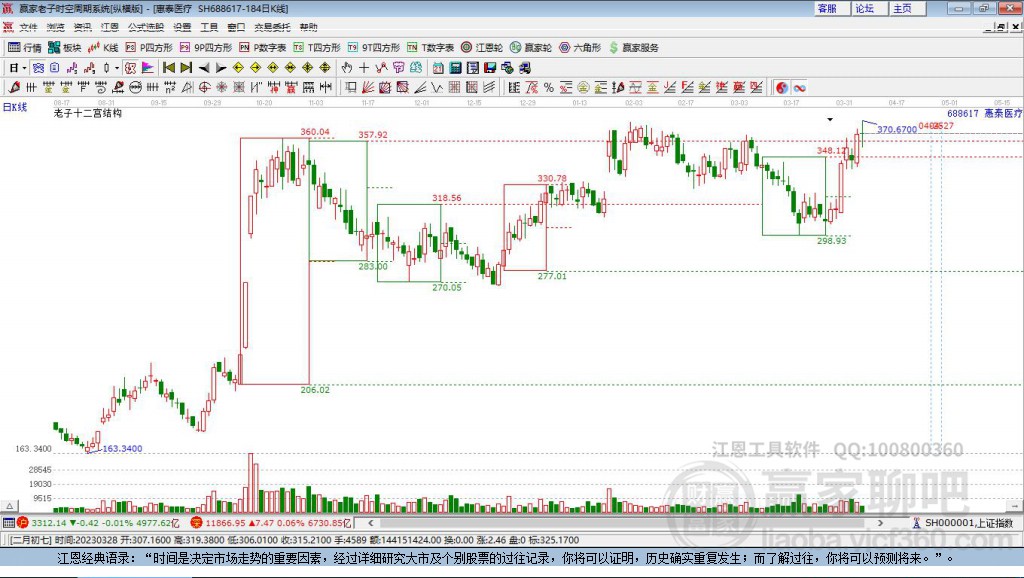
Task: Open the 9P四方形 tool
Action: pos(206,48)
